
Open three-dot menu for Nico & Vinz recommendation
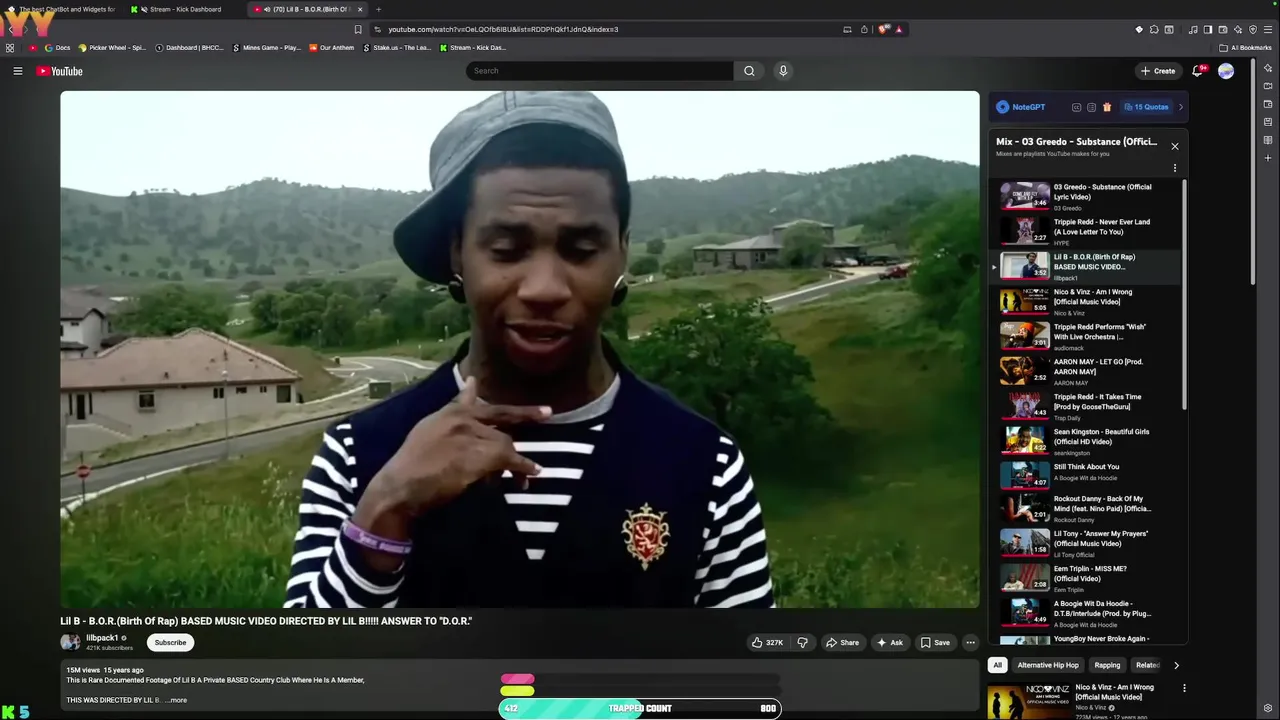[1184, 688]
